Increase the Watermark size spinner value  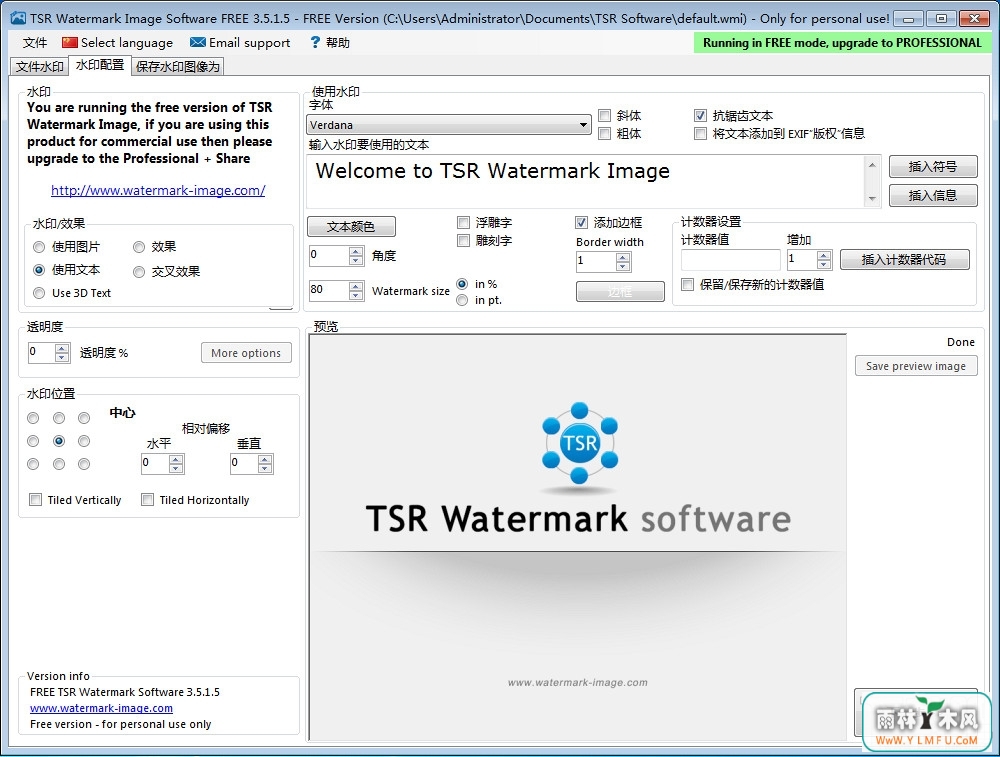[356, 286]
